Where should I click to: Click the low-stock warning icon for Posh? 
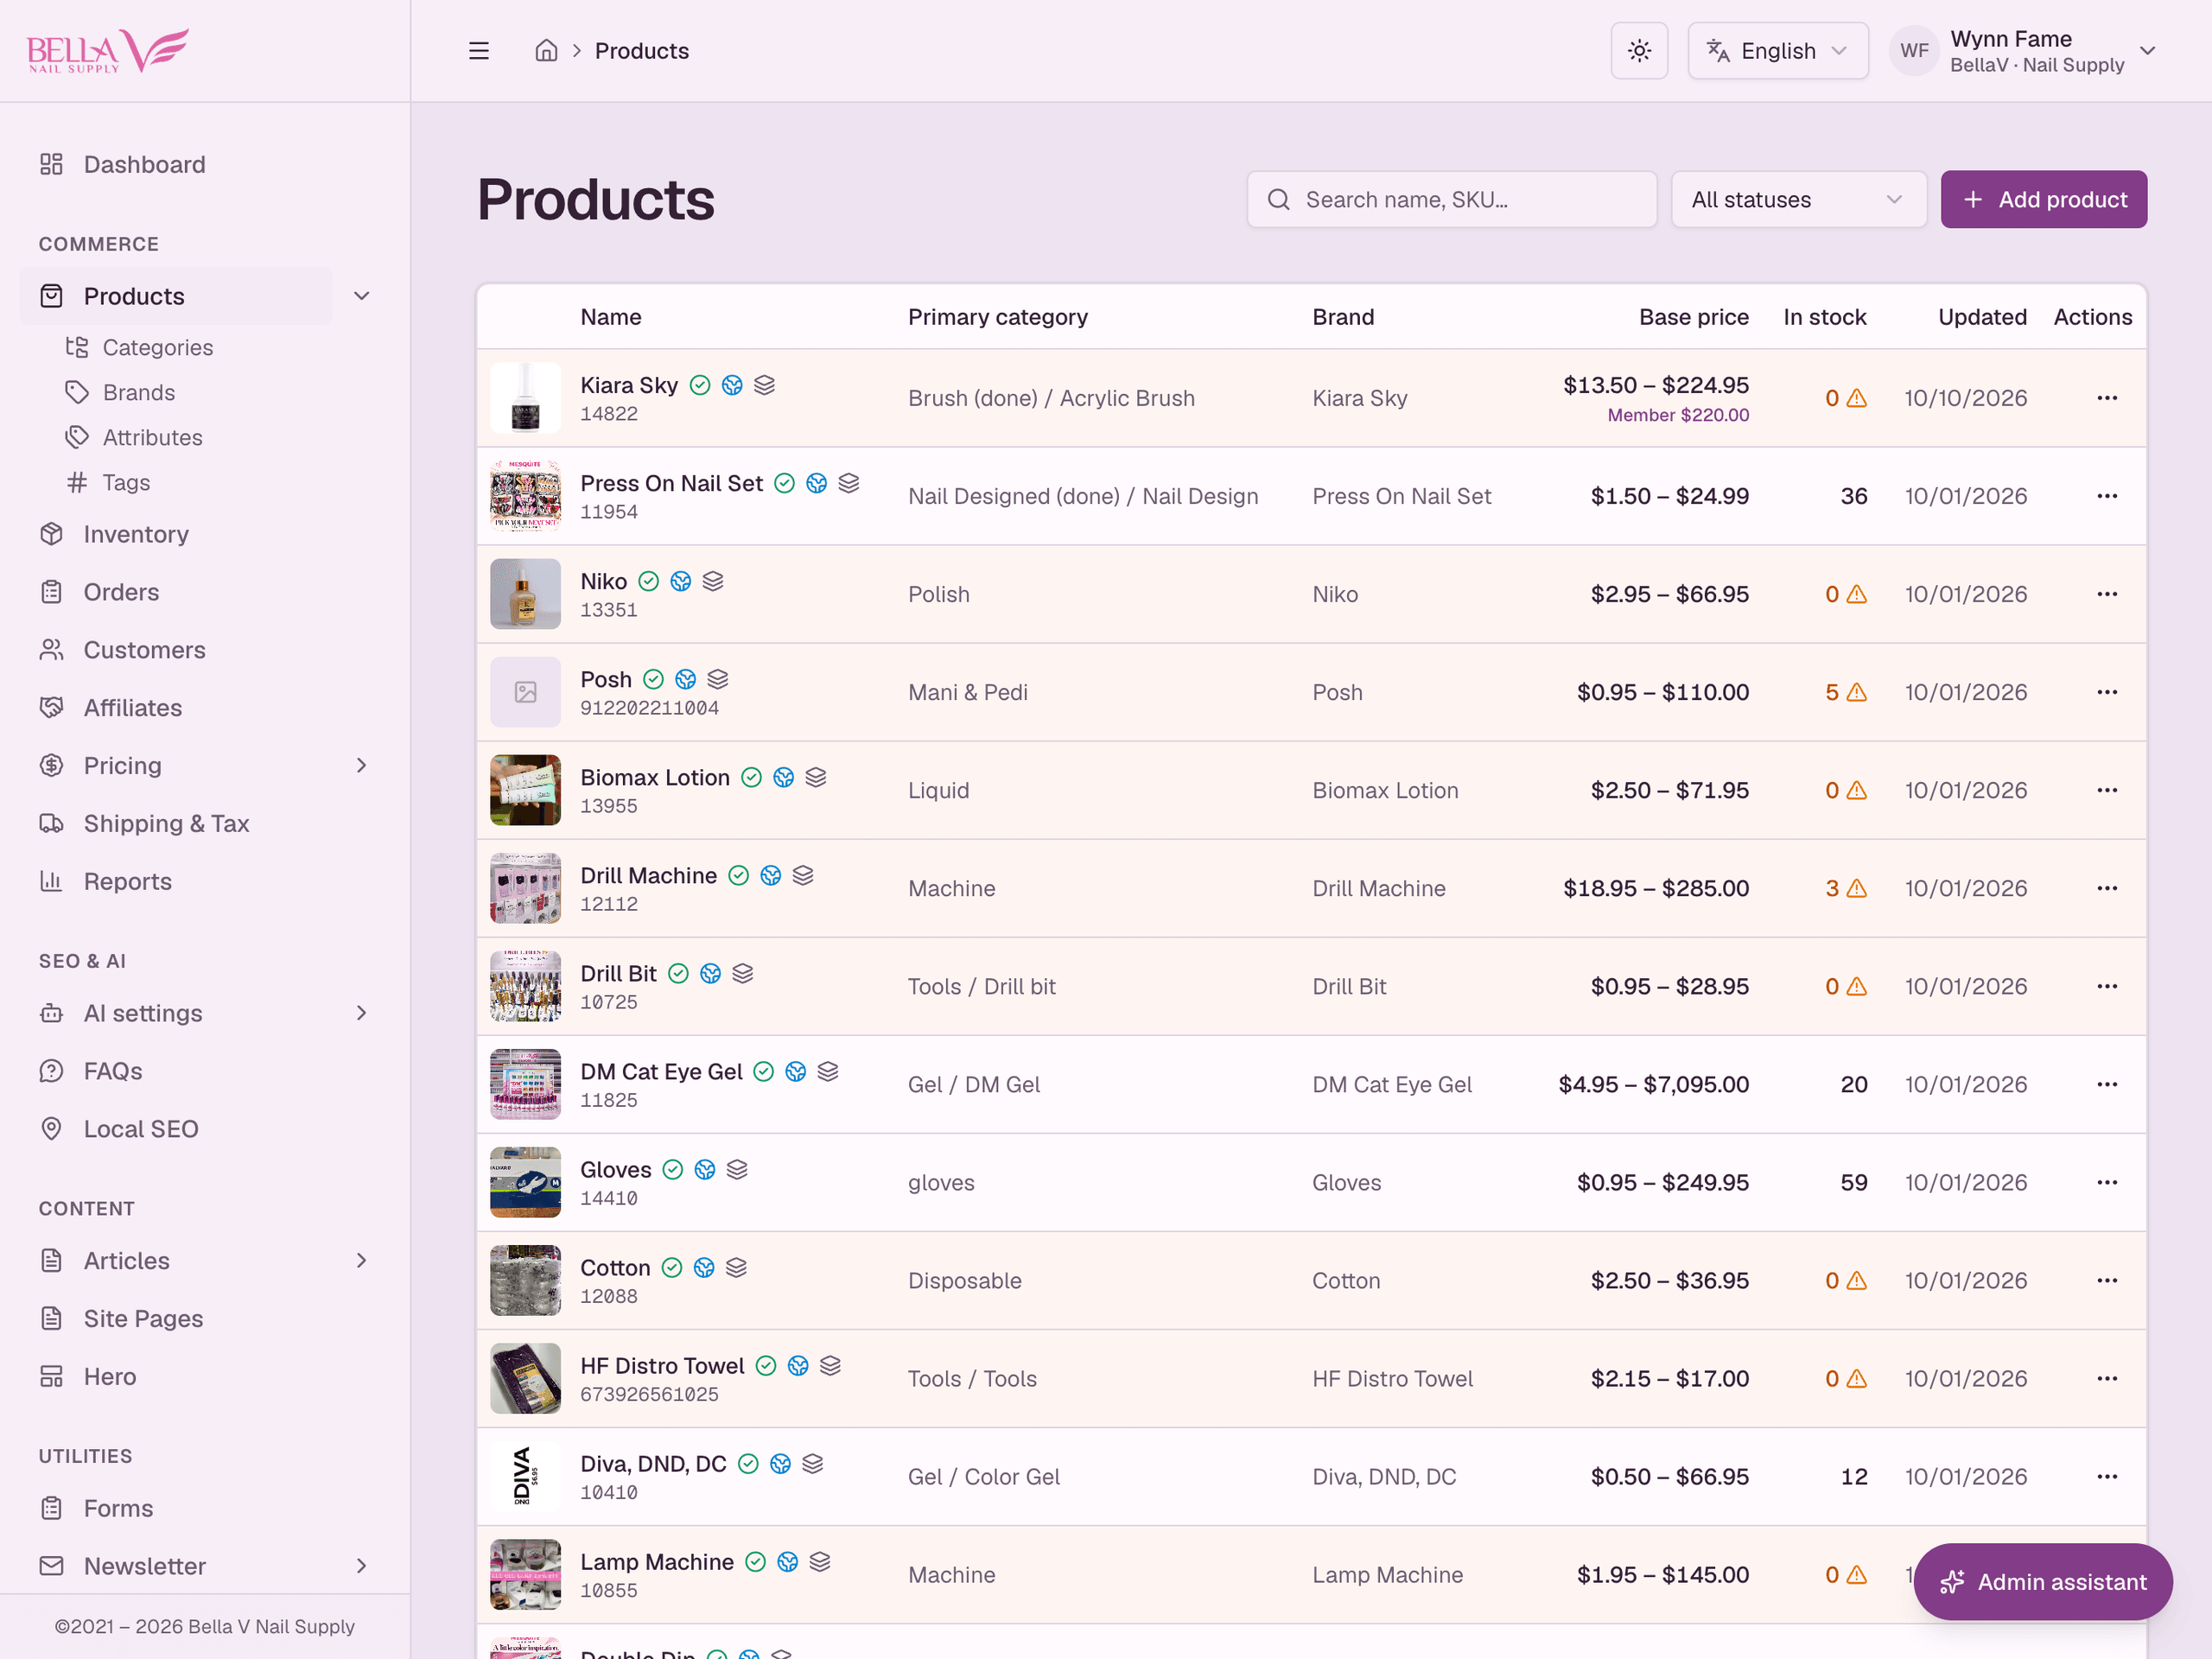coord(1857,692)
